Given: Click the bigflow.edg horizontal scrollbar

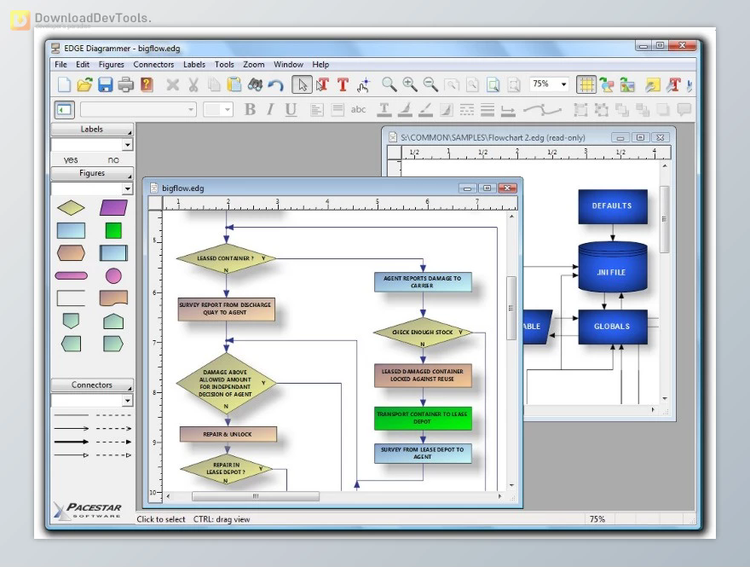Looking at the screenshot, I should 255,496.
